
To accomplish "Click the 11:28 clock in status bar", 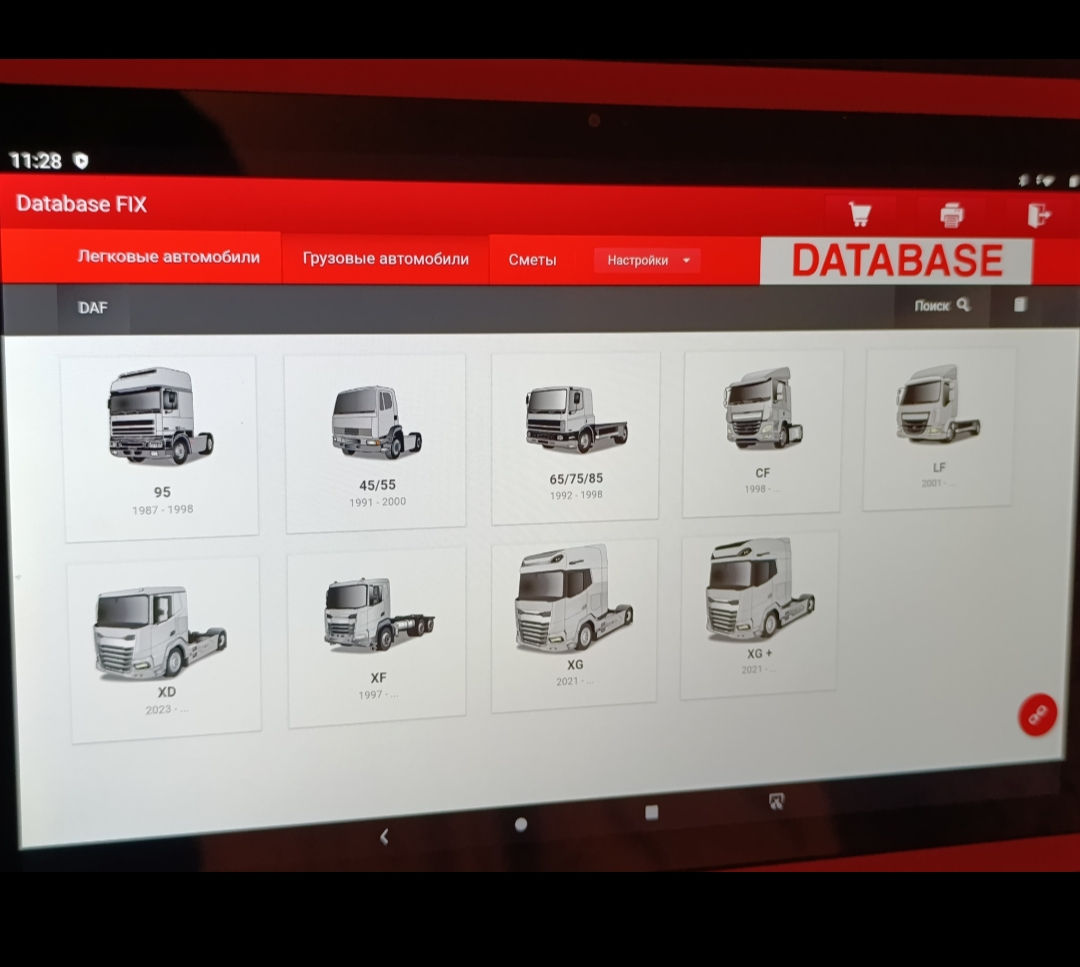I will pyautogui.click(x=36, y=161).
